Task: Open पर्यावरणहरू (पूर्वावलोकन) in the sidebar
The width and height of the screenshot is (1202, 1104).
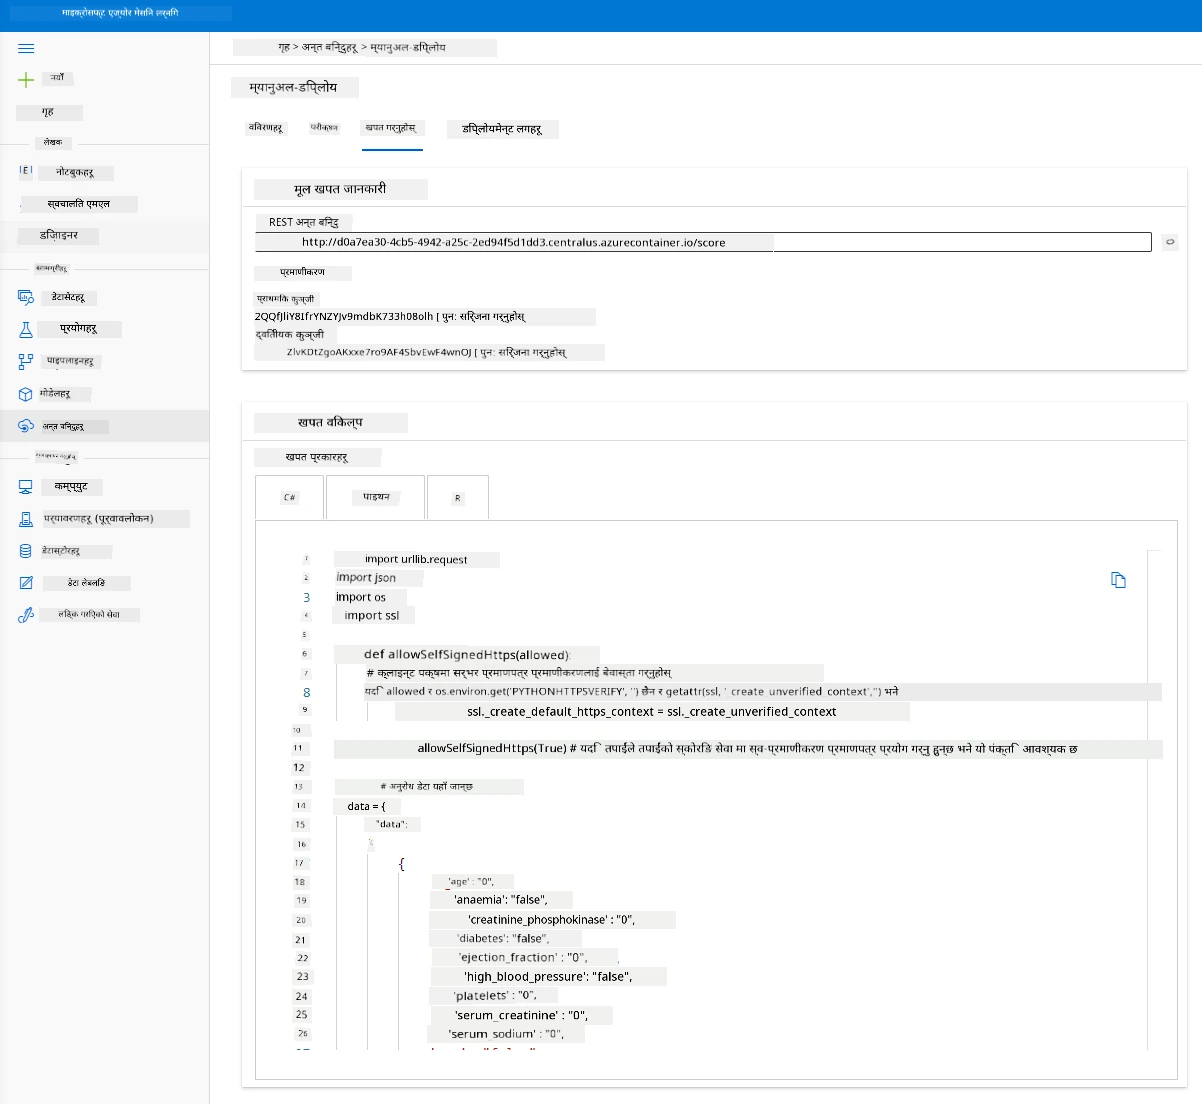Action: tap(99, 519)
